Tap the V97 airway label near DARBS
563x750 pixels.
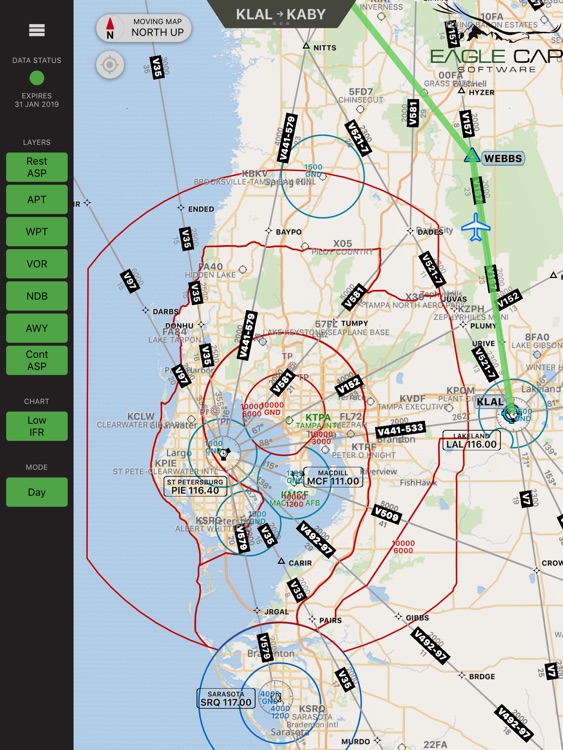tap(129, 281)
